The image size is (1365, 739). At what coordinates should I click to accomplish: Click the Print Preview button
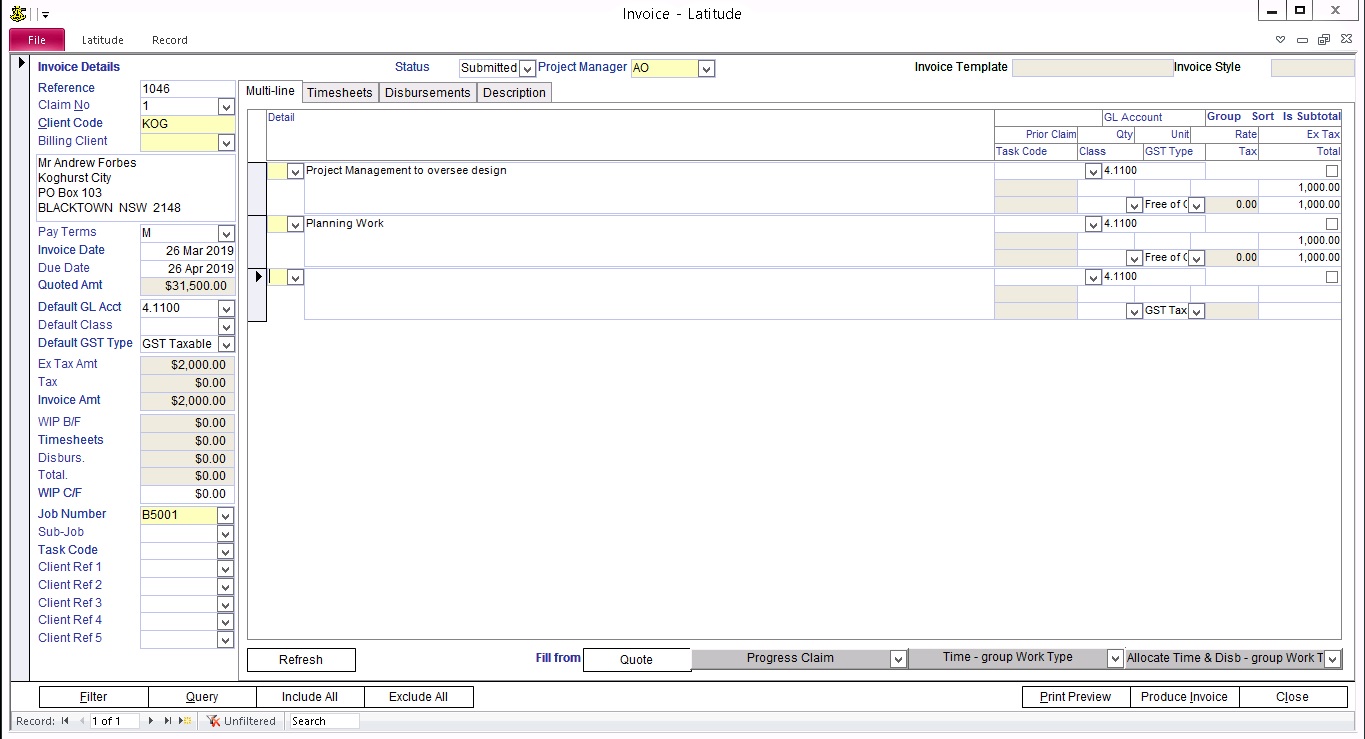click(1075, 697)
